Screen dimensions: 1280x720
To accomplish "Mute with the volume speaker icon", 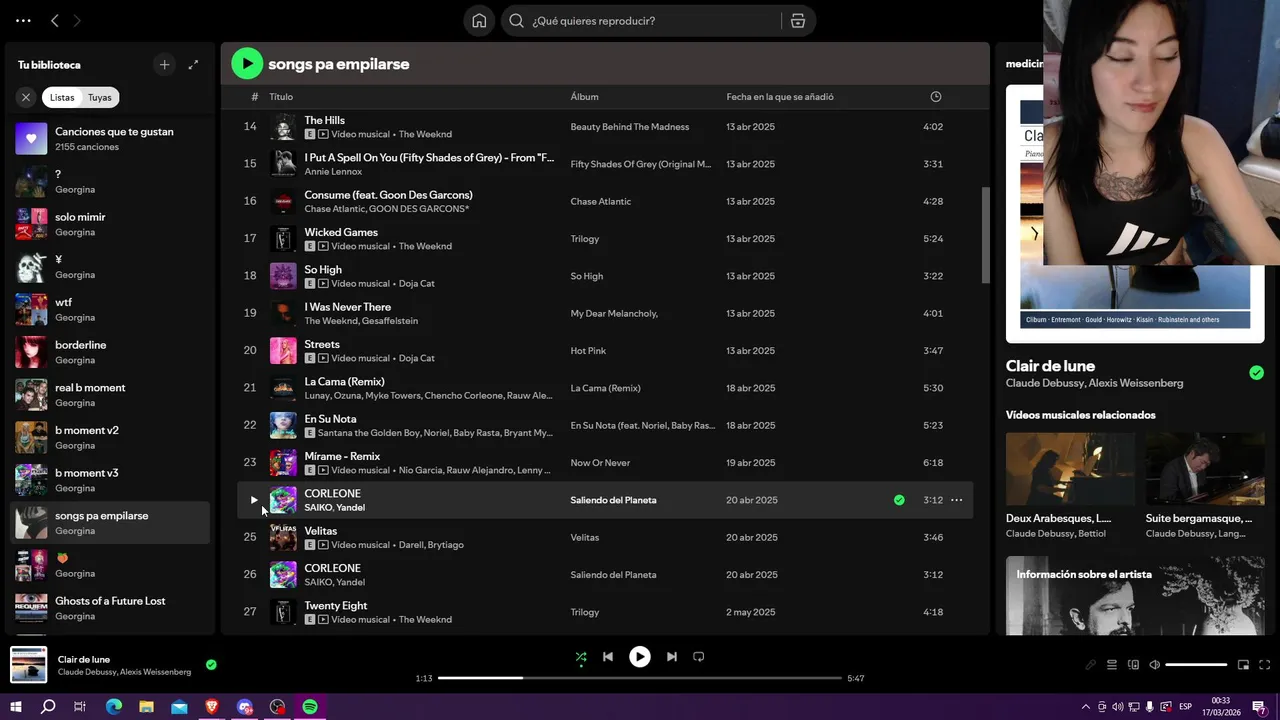I will click(1154, 665).
